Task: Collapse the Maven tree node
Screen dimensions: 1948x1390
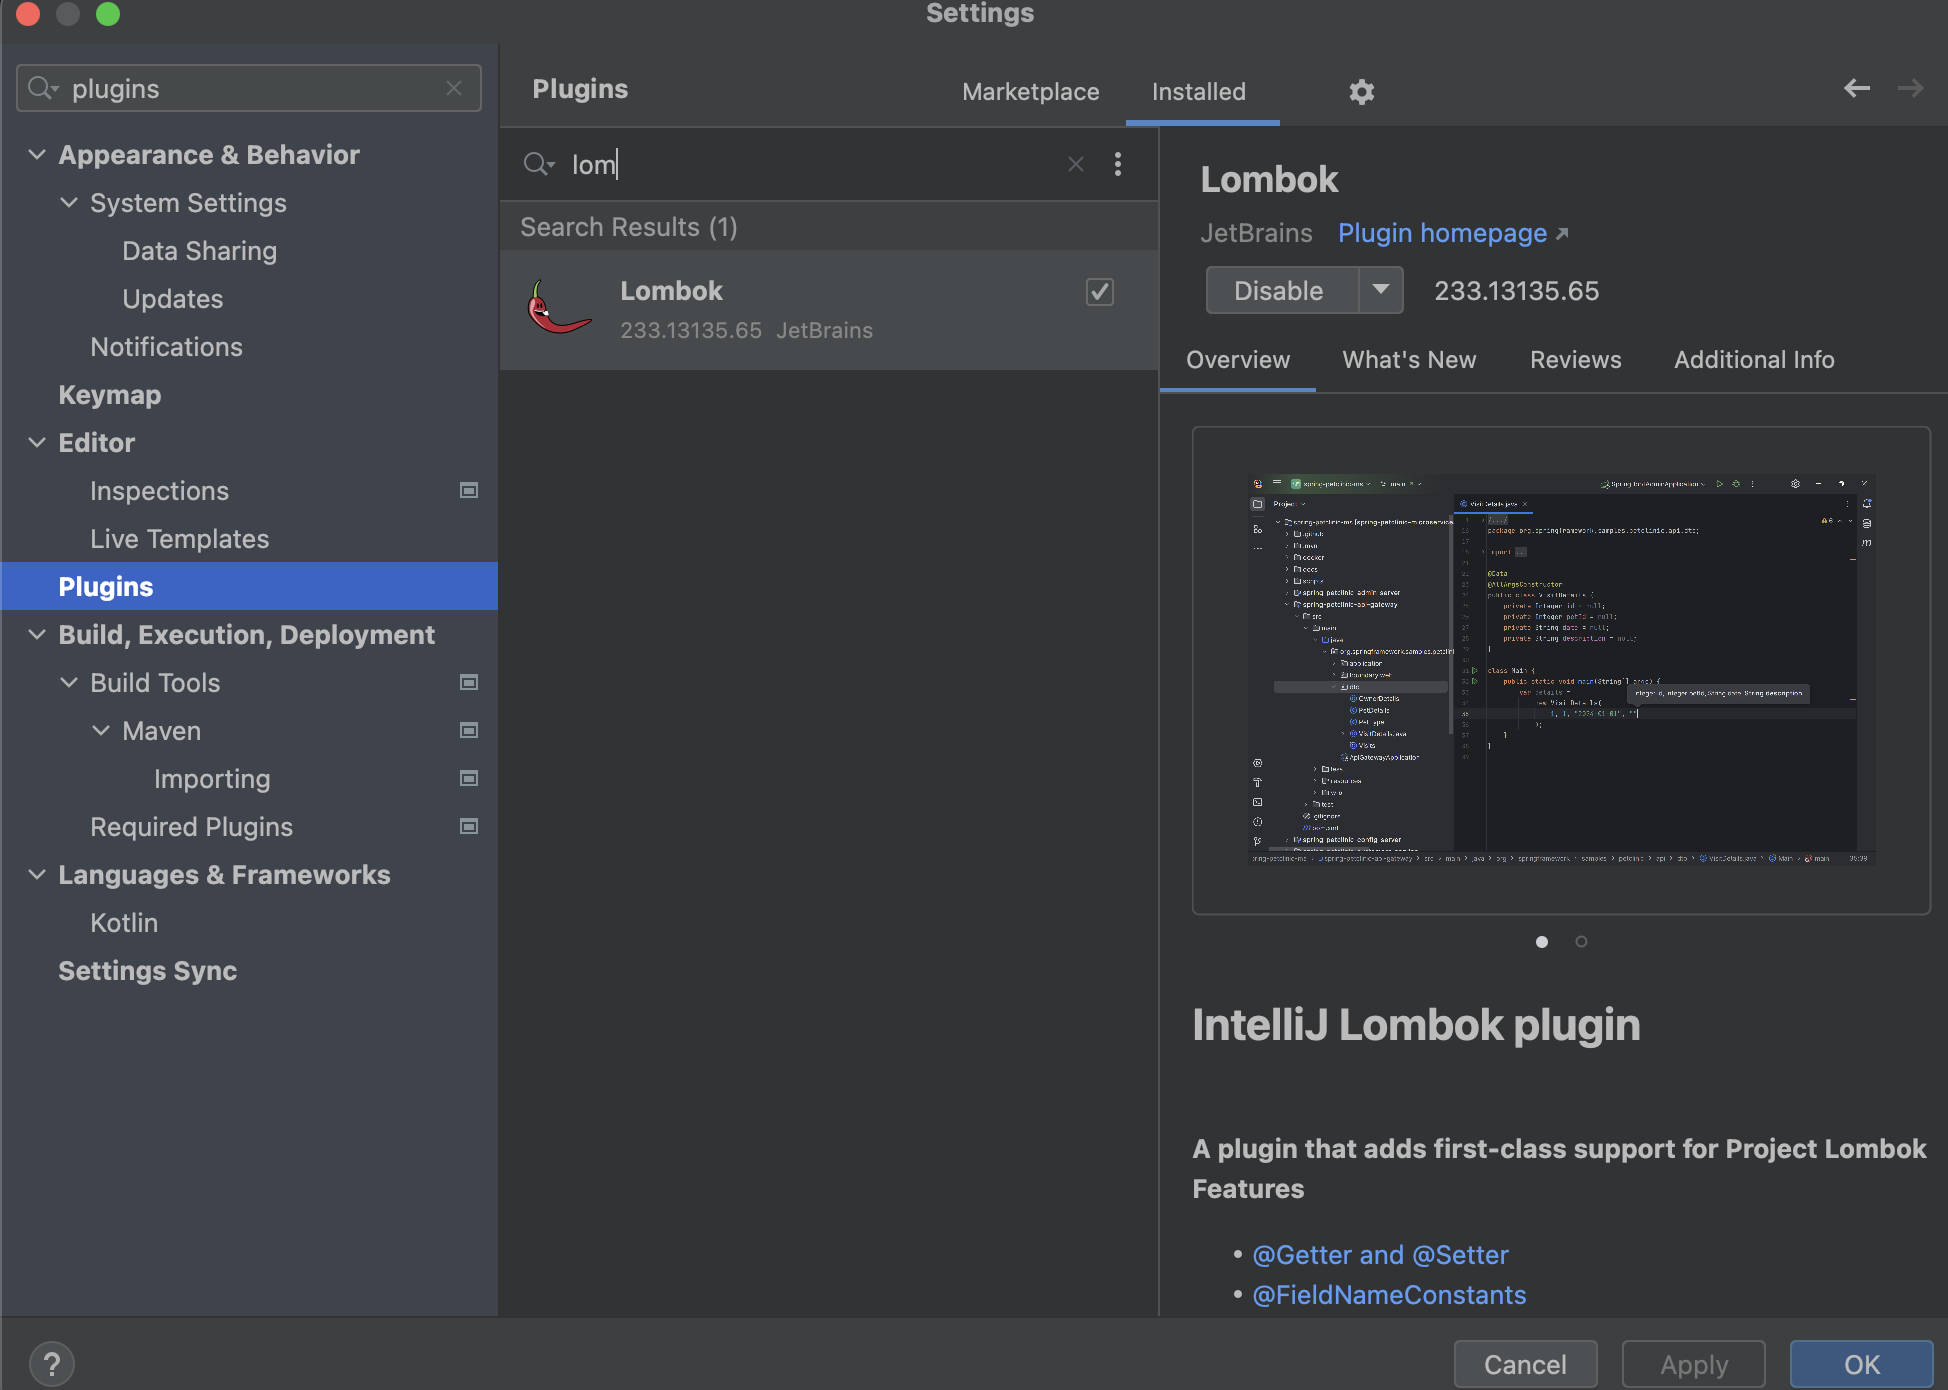Action: click(101, 731)
